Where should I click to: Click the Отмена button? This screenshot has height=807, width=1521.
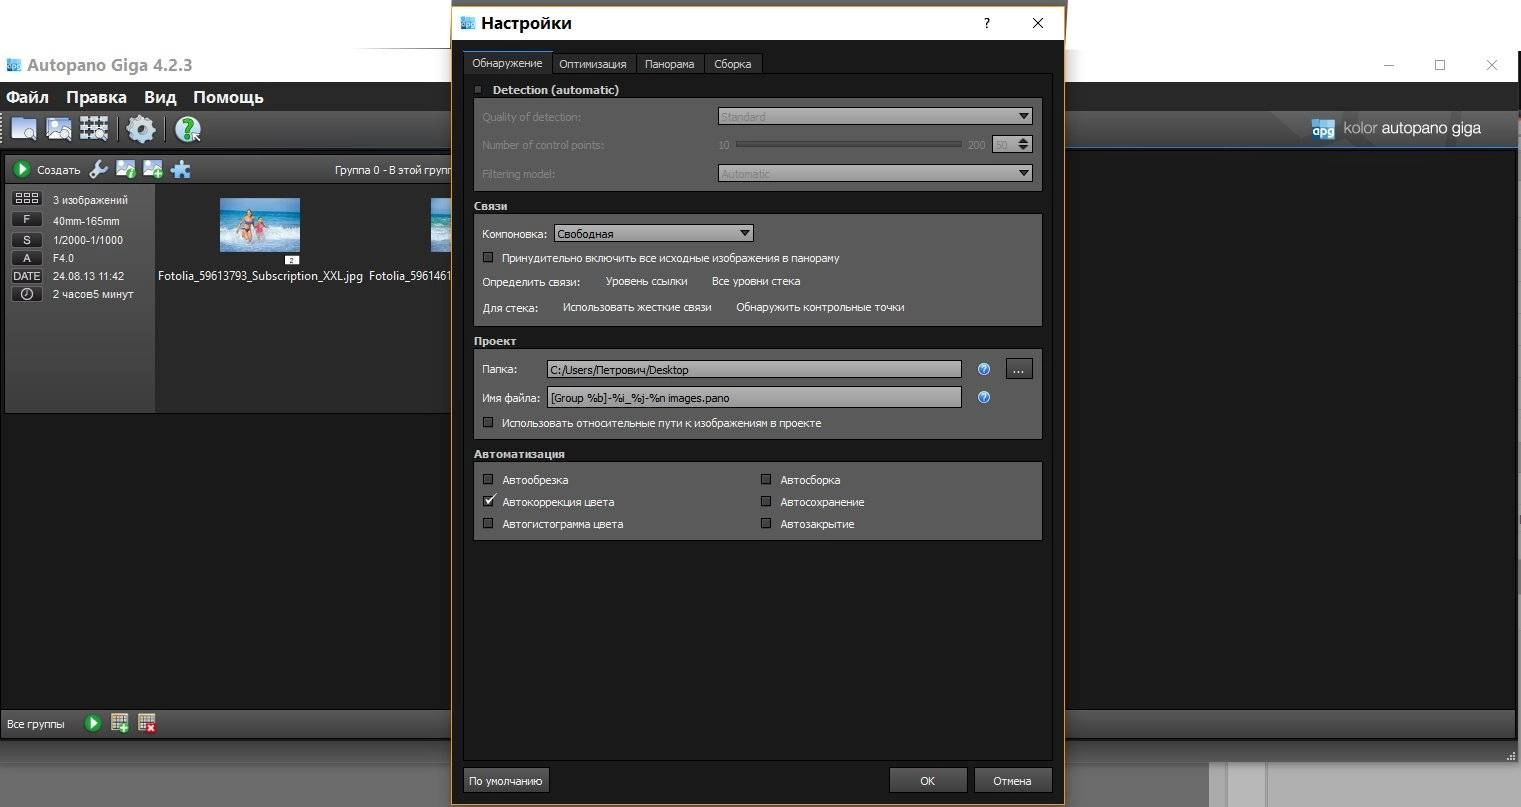point(1012,781)
